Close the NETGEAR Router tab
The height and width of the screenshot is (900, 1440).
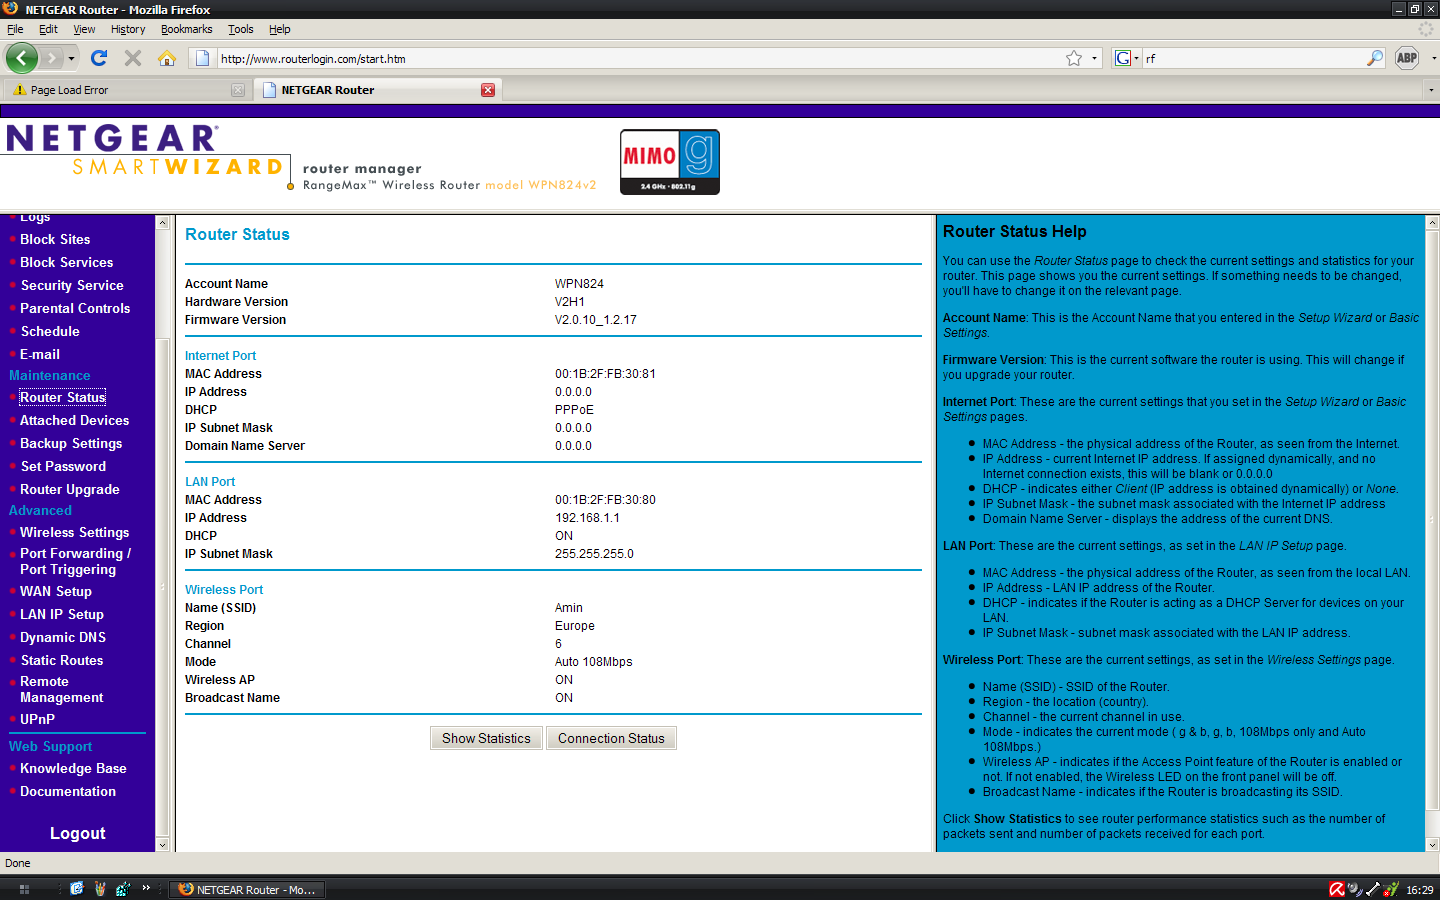tap(488, 90)
